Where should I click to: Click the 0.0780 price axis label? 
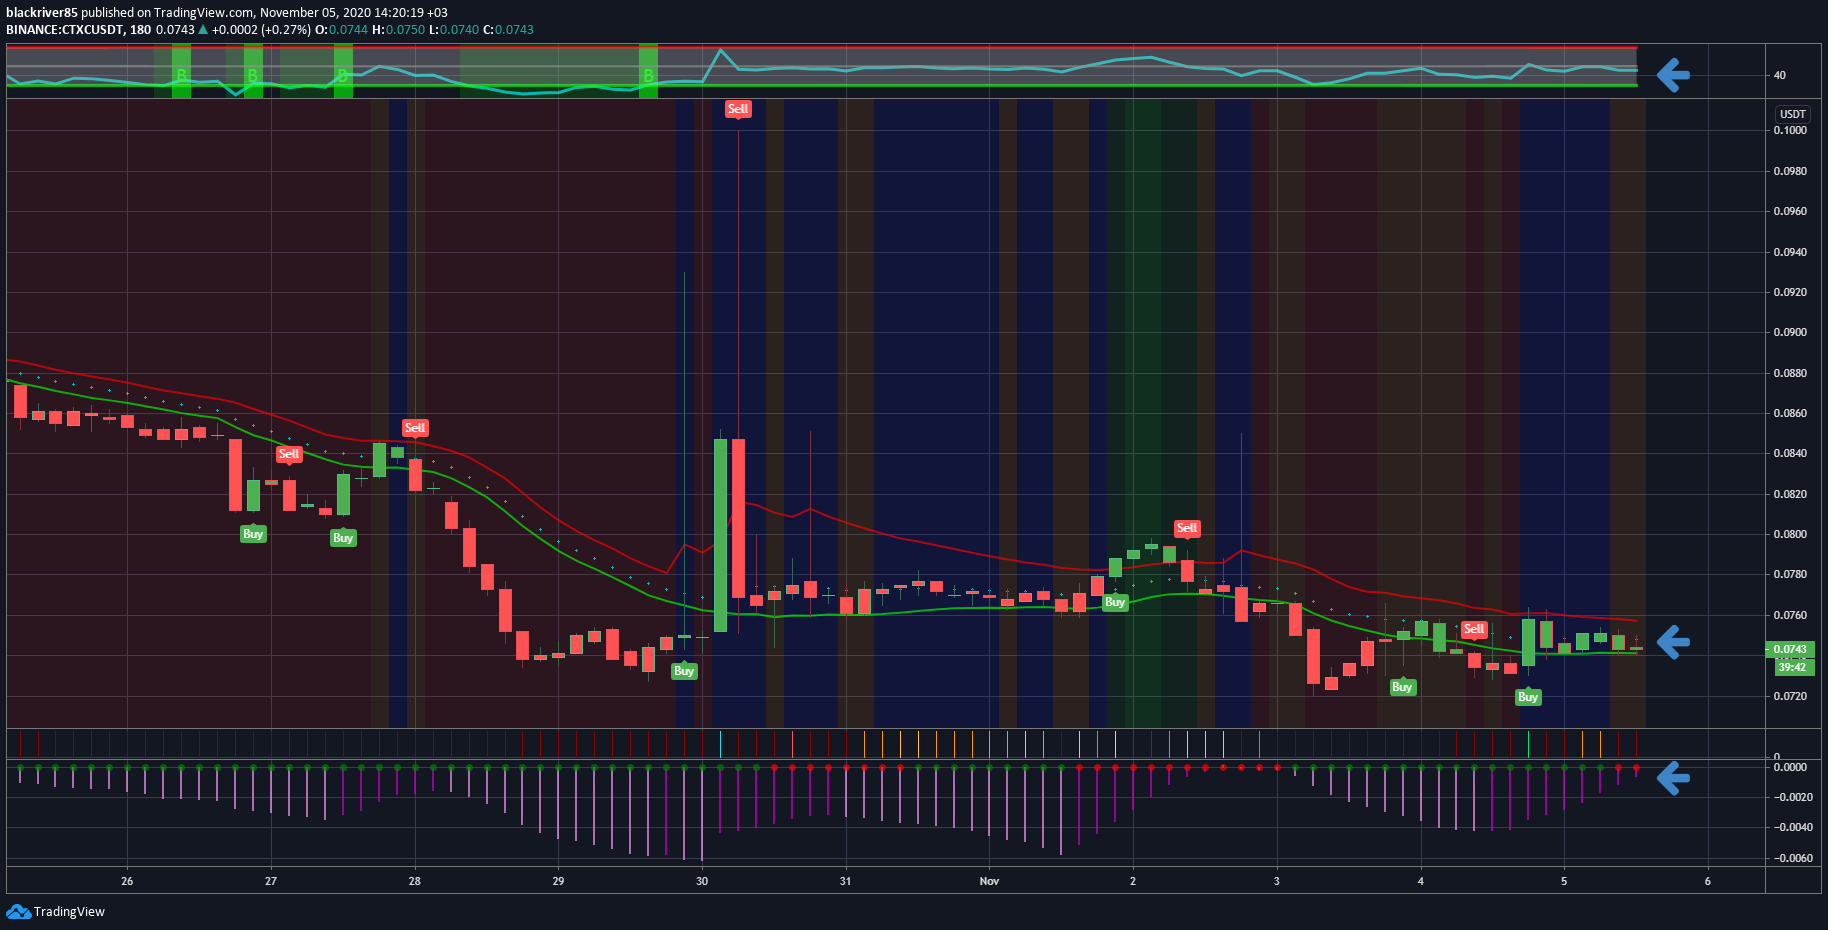[x=1791, y=574]
